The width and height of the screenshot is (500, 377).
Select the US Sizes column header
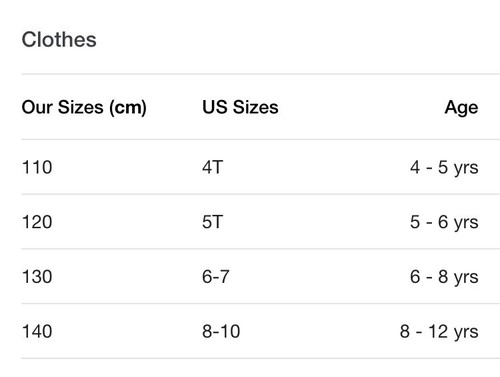click(x=240, y=107)
